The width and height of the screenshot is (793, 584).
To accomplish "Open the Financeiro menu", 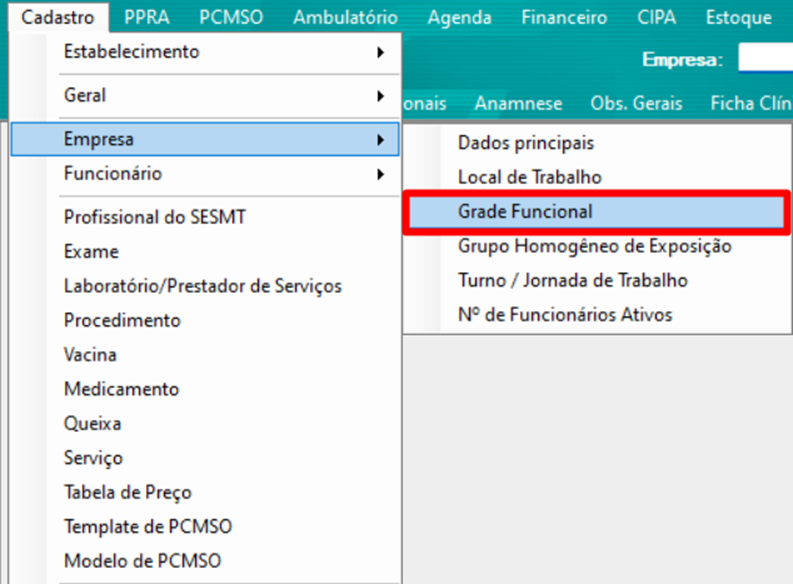I will [564, 18].
